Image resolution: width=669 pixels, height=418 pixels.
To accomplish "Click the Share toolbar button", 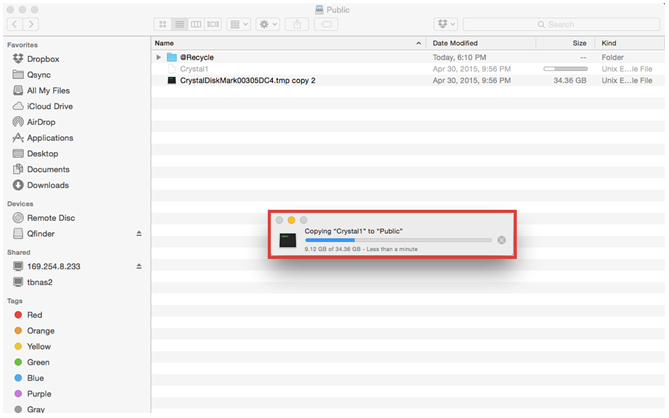I will (296, 24).
